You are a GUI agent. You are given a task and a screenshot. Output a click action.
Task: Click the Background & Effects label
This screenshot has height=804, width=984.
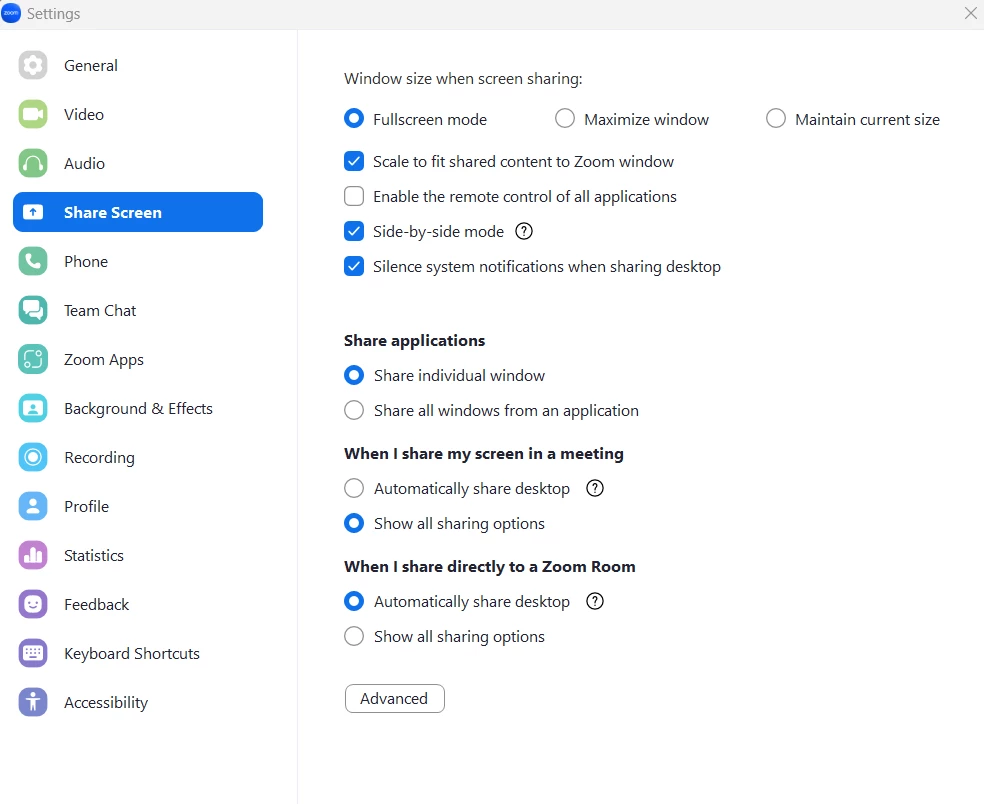point(138,409)
